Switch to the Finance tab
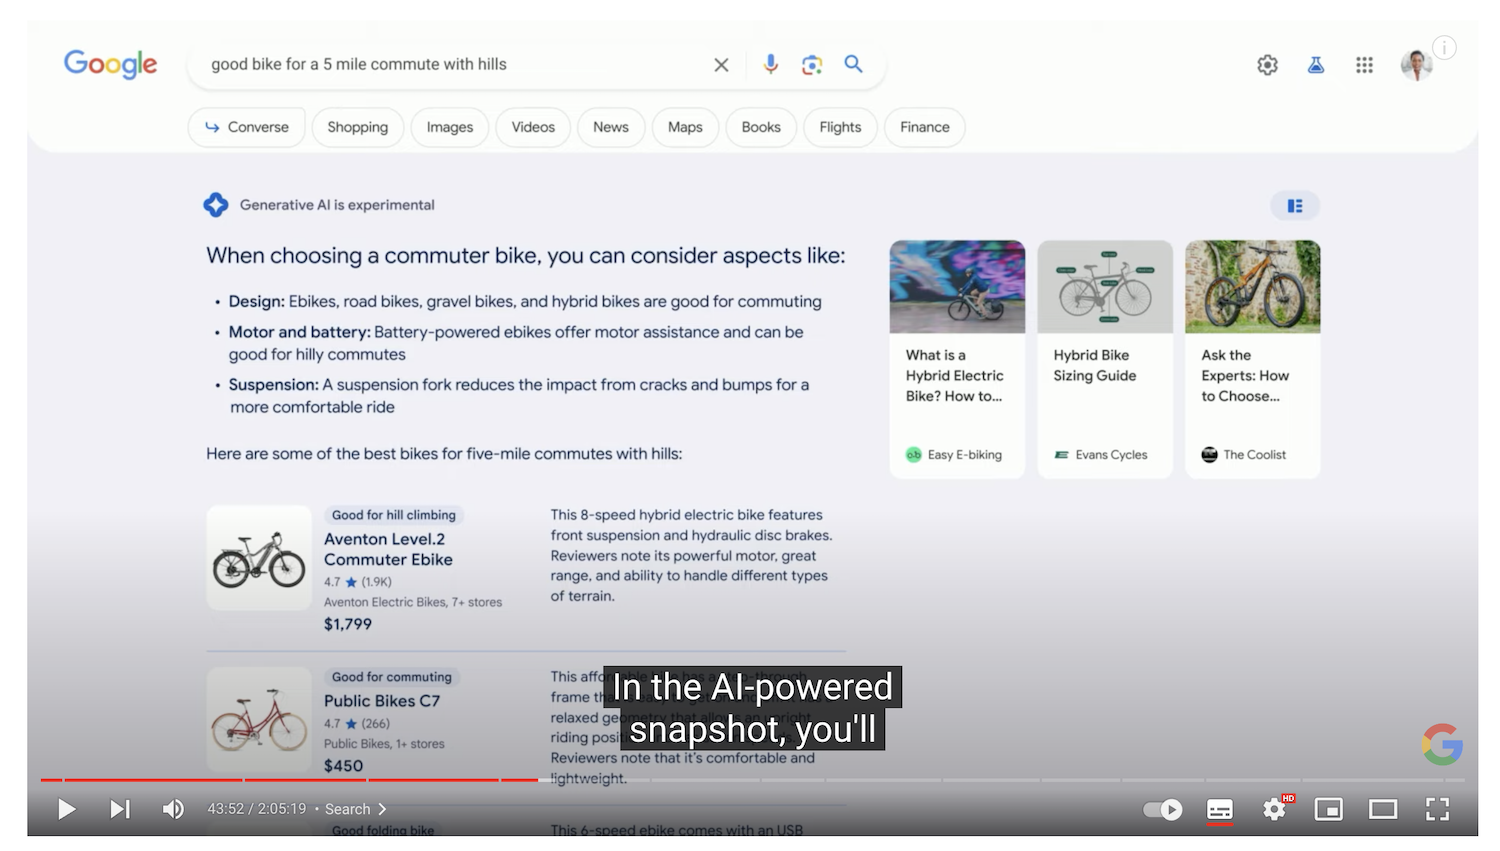 tap(925, 127)
